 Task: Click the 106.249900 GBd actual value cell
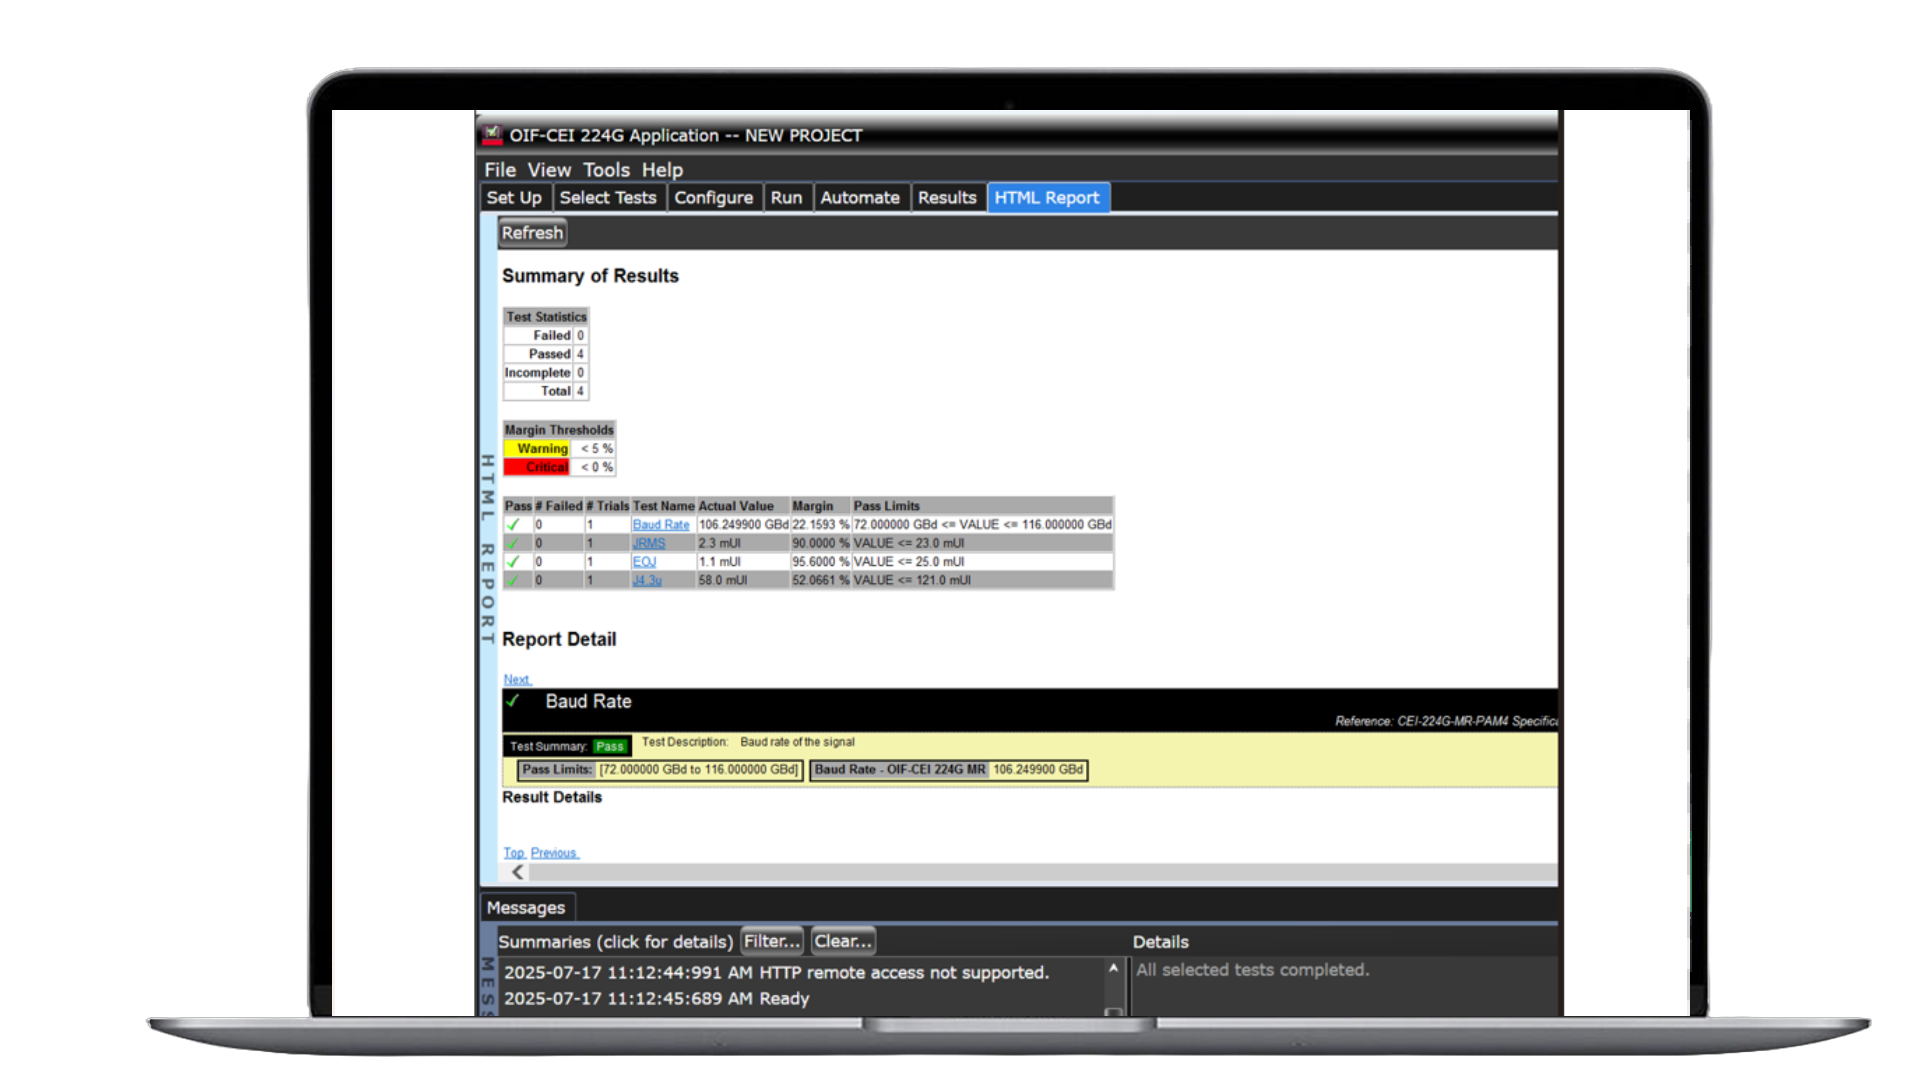[x=743, y=525]
